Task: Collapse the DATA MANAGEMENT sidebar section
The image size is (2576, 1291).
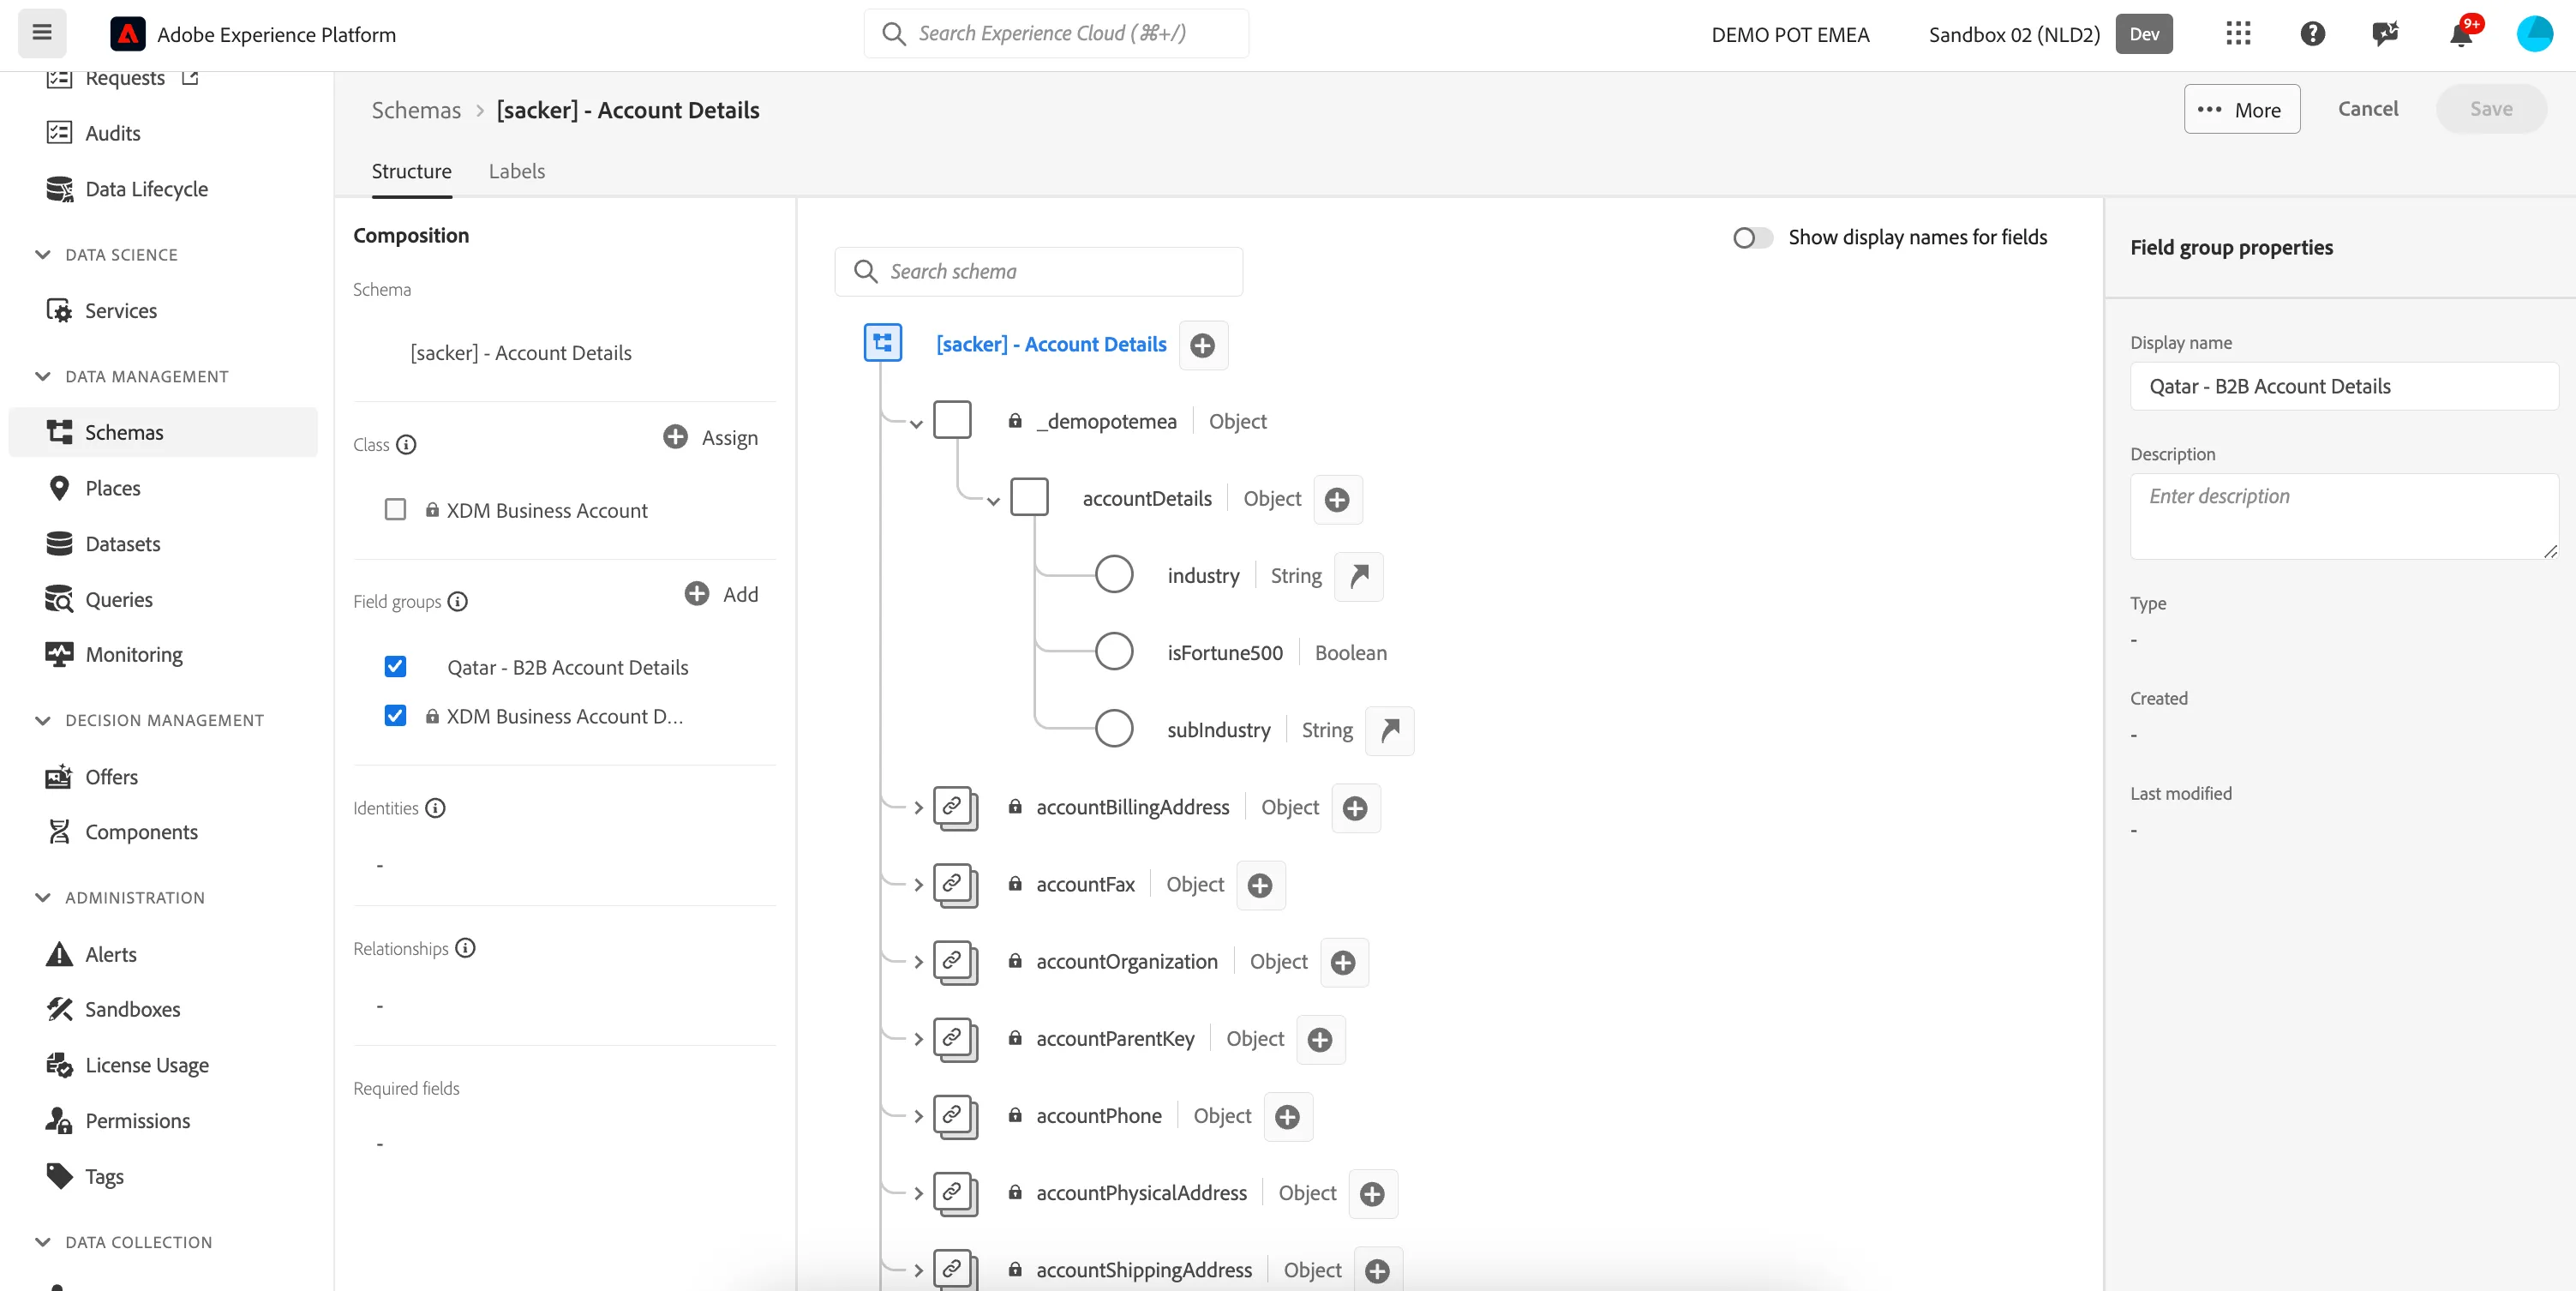Action: (x=43, y=376)
